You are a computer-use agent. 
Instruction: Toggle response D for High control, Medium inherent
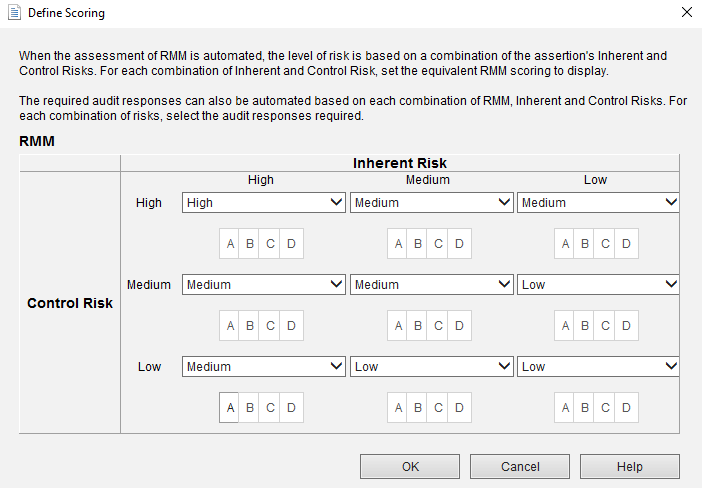click(x=459, y=243)
